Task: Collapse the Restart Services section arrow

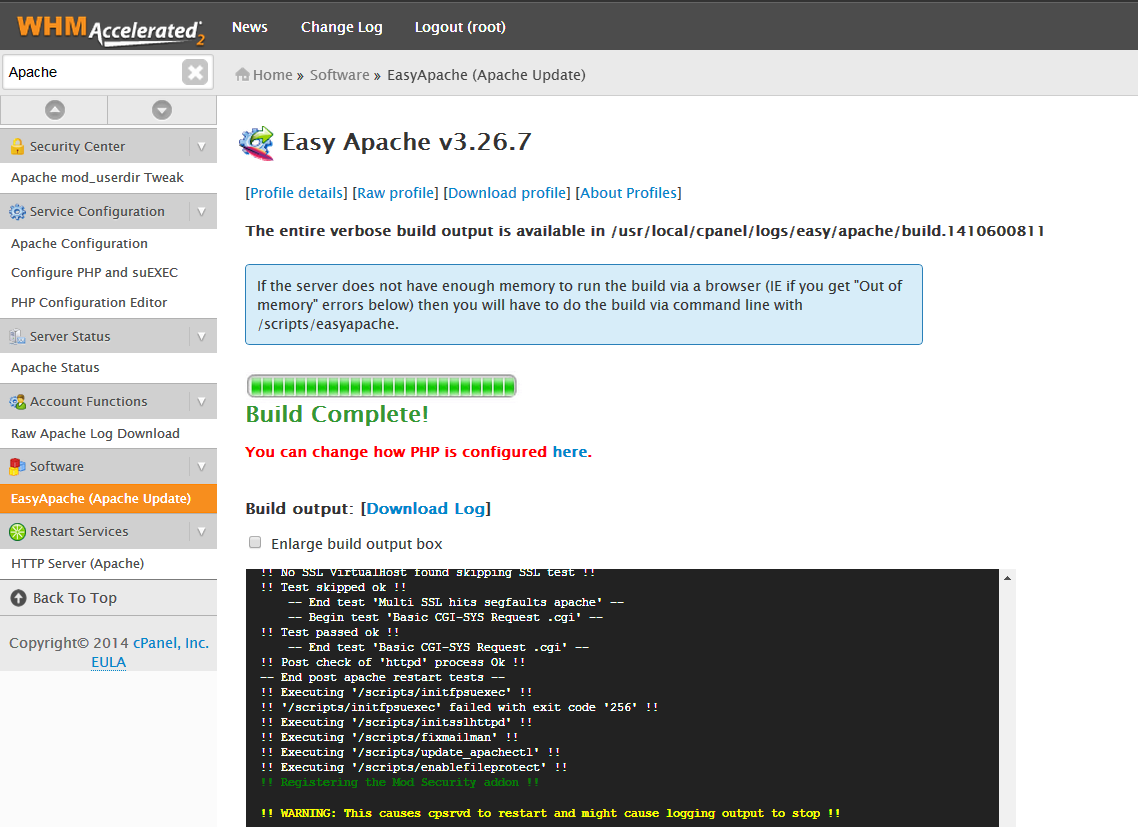Action: 202,531
